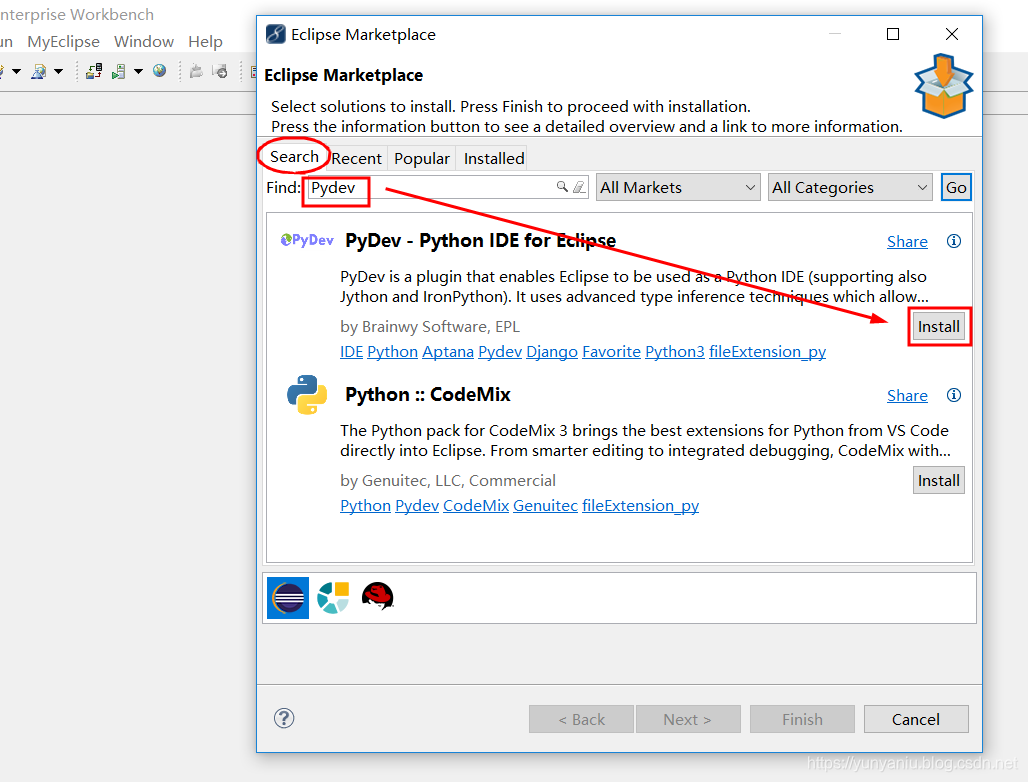Click the Django tag link
Screen dimensions: 1028x782
pyautogui.click(x=551, y=352)
